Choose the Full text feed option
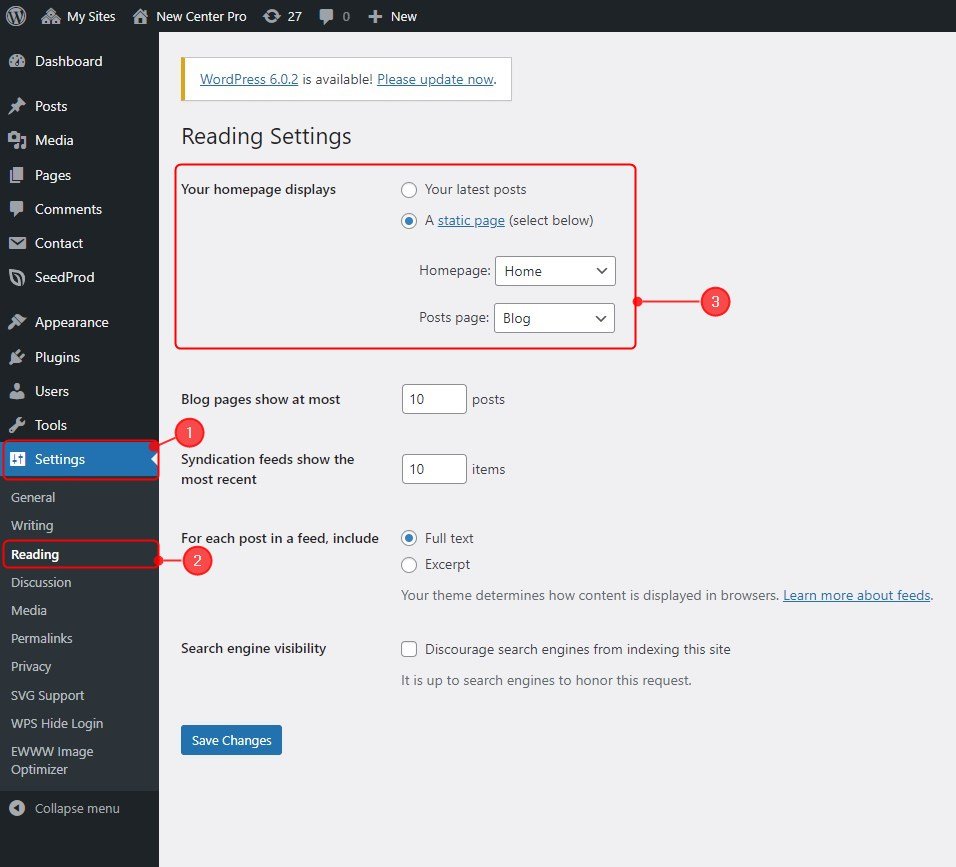This screenshot has width=956, height=867. pyautogui.click(x=408, y=538)
